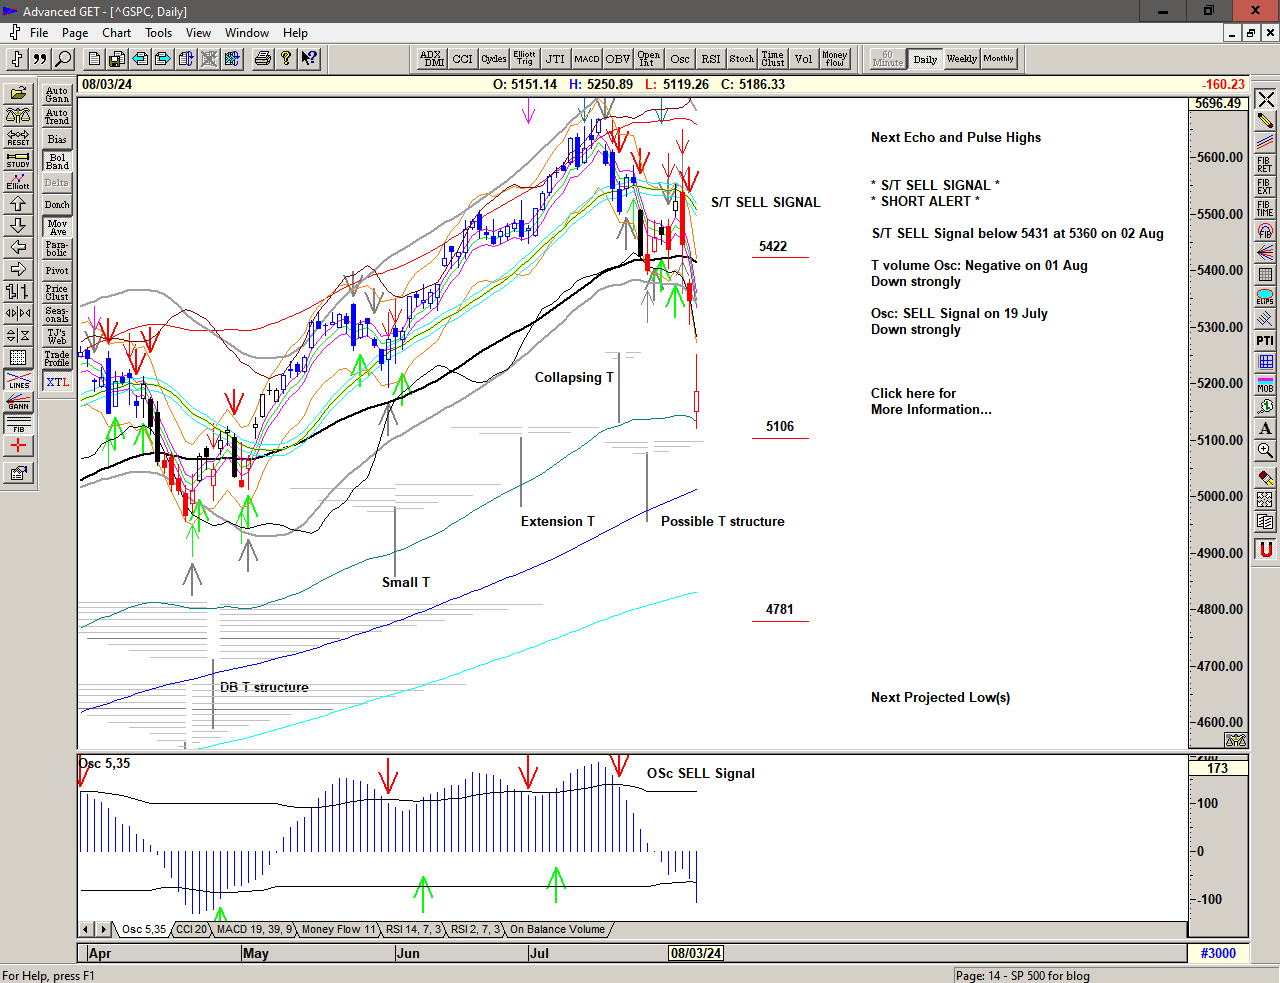
Task: Click the #3000 bar count field
Action: [x=1217, y=953]
